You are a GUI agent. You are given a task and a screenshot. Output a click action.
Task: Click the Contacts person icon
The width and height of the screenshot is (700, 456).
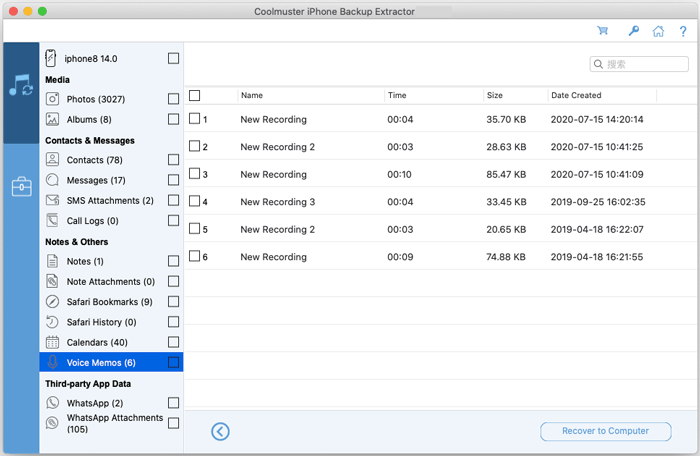[x=52, y=159]
